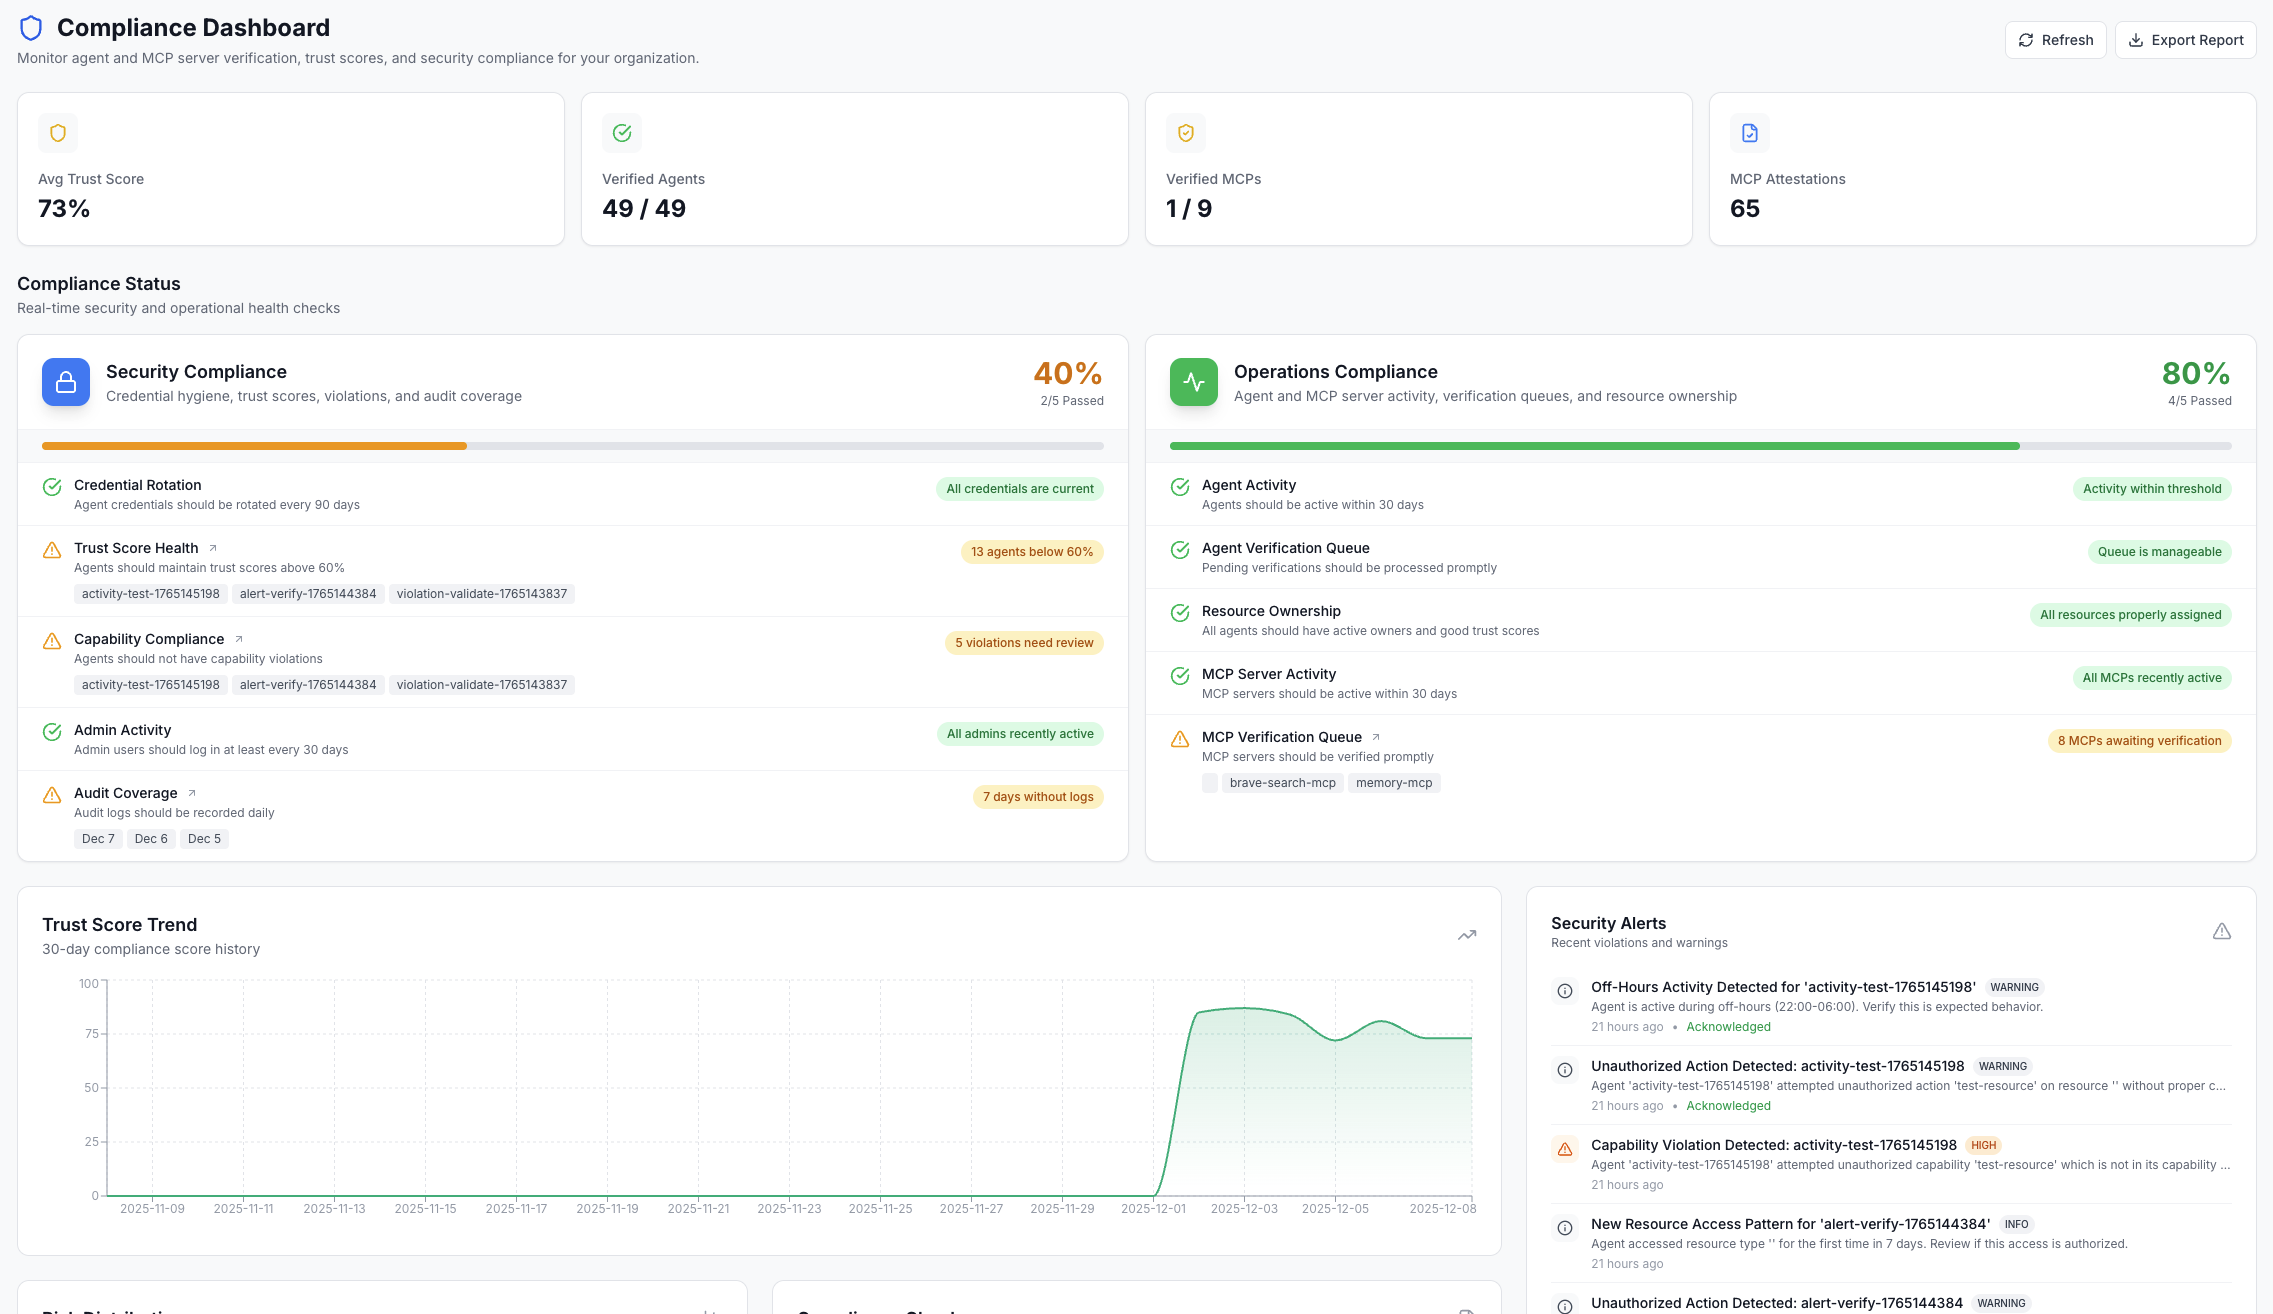Image resolution: width=2273 pixels, height=1314 pixels.
Task: Click the pulse icon on Operations Compliance card
Action: (1193, 381)
